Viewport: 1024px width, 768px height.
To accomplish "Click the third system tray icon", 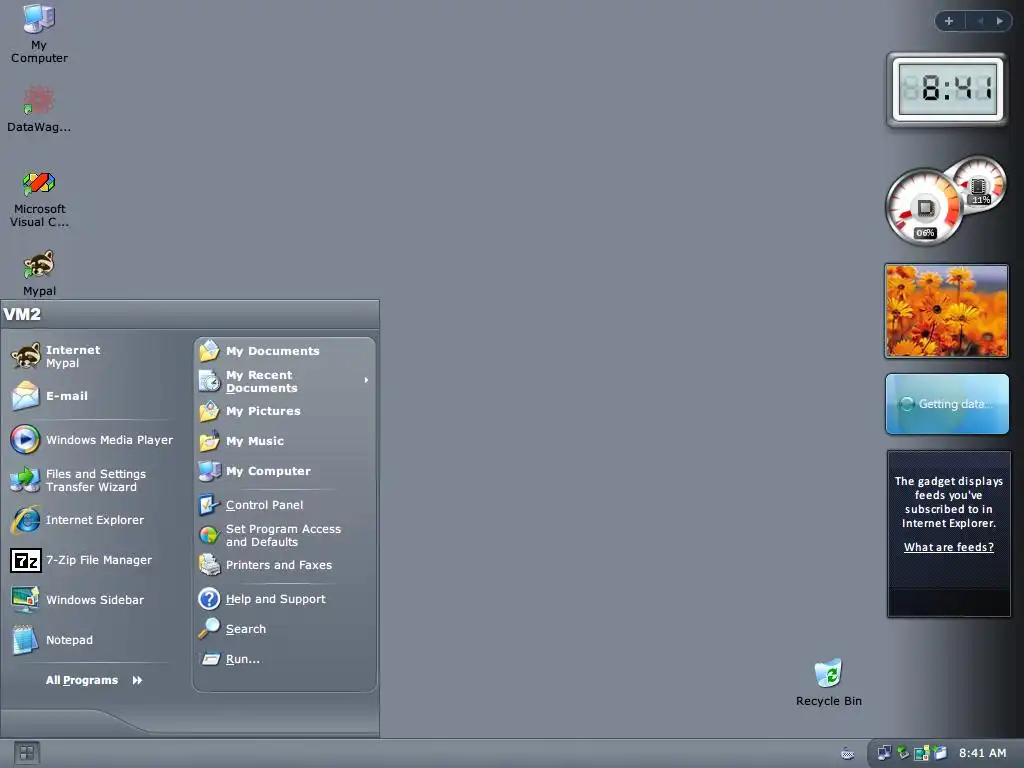I will (921, 753).
